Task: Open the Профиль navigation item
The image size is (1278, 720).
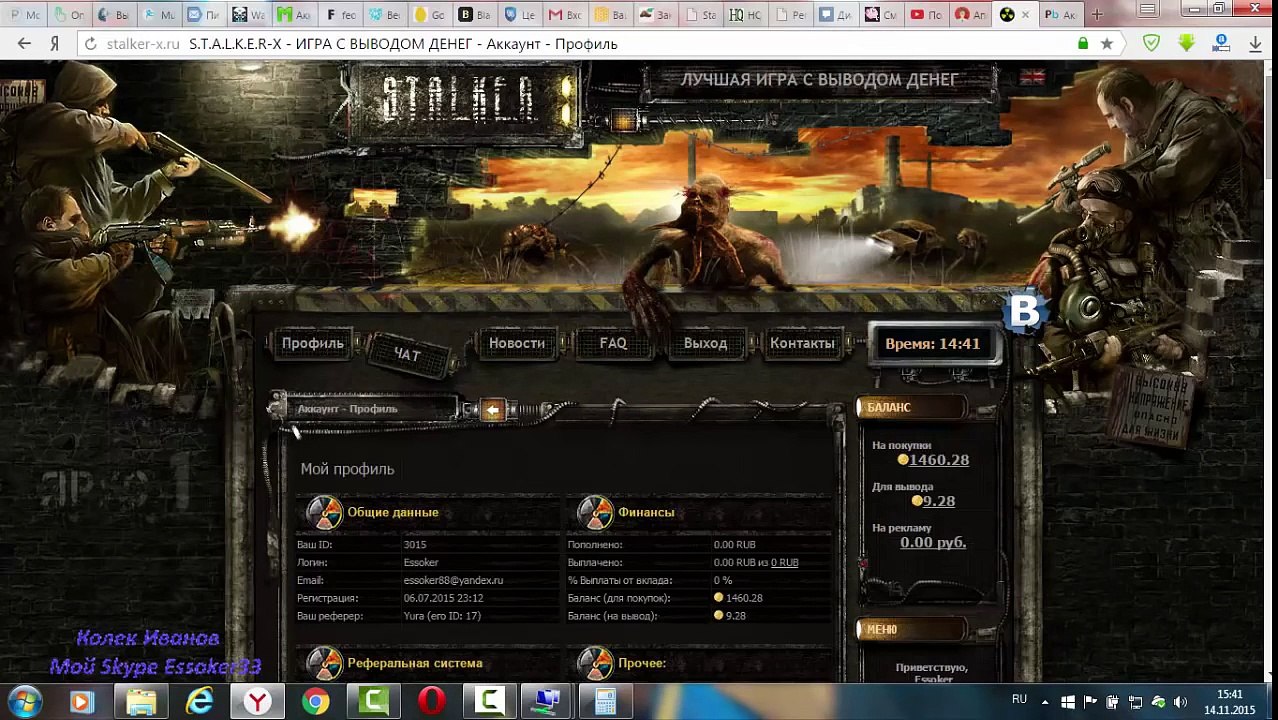Action: point(312,343)
